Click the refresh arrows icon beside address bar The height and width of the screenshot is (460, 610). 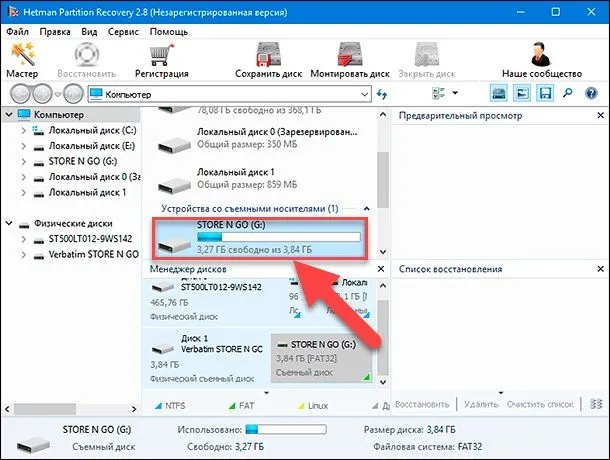(382, 94)
